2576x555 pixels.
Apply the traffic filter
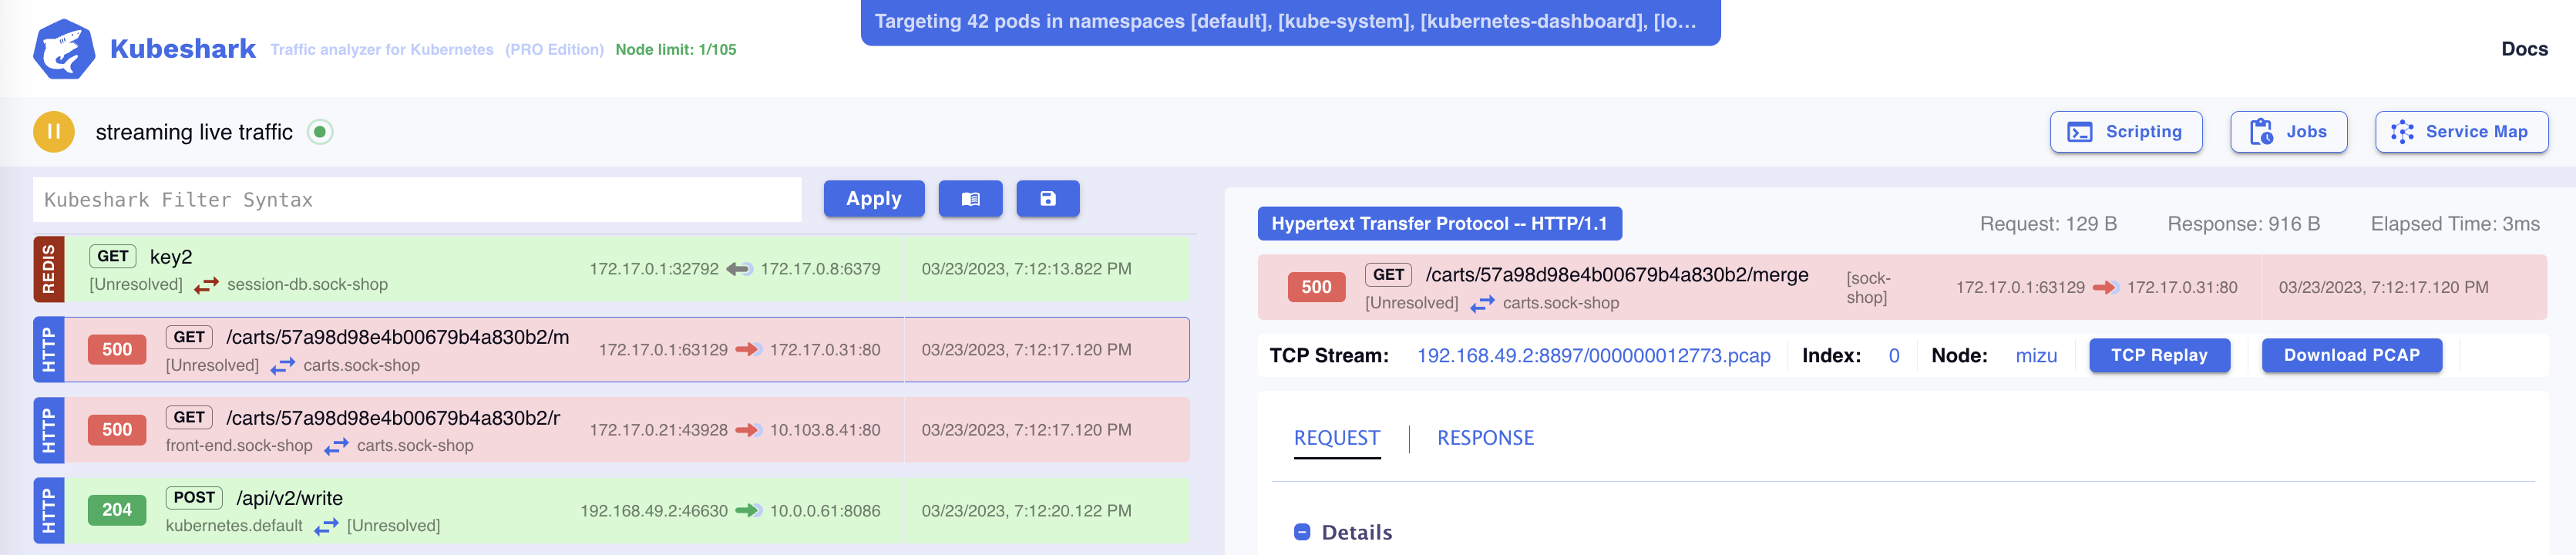873,199
